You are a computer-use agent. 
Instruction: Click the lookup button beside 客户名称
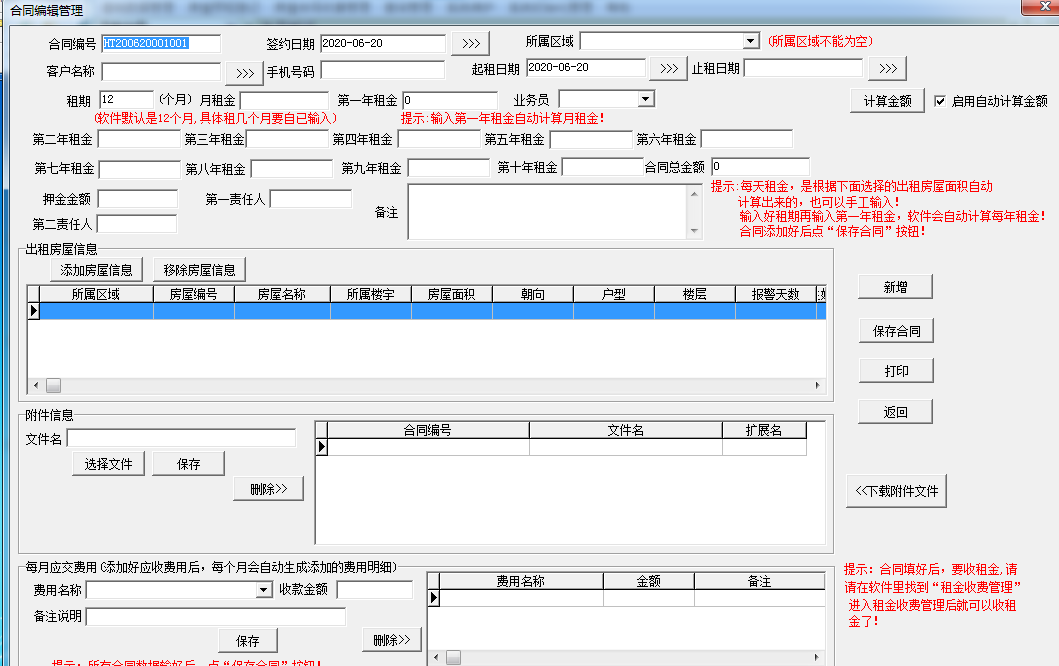244,72
